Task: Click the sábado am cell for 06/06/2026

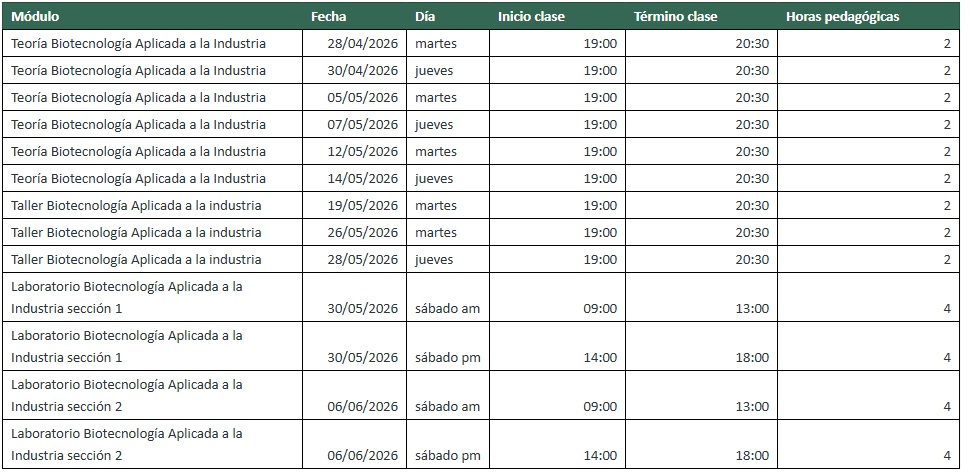Action: (447, 406)
